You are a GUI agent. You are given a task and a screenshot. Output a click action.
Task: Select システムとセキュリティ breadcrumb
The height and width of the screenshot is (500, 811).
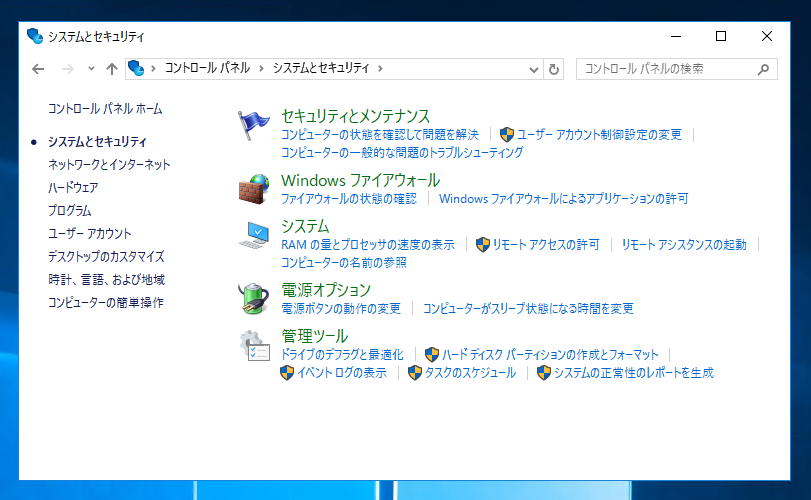tap(321, 68)
